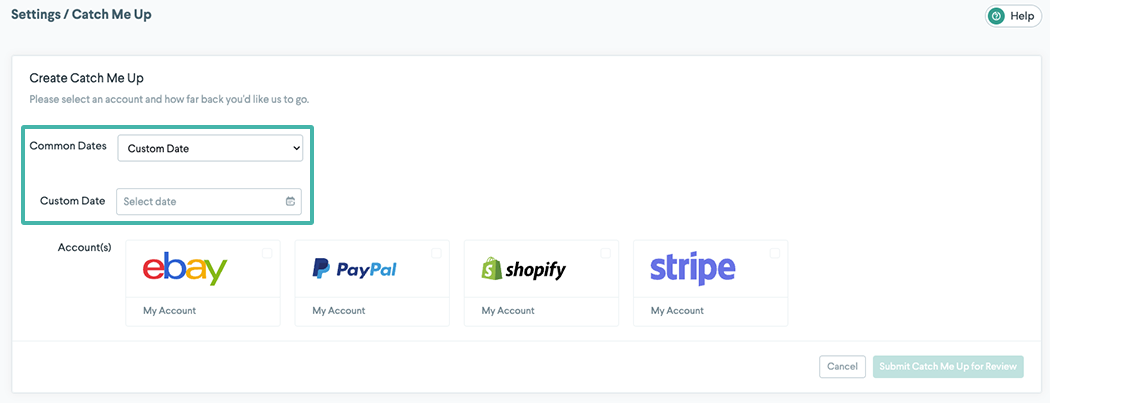Click My Account under Shopify
The width and height of the screenshot is (1133, 403).
pyautogui.click(x=507, y=311)
